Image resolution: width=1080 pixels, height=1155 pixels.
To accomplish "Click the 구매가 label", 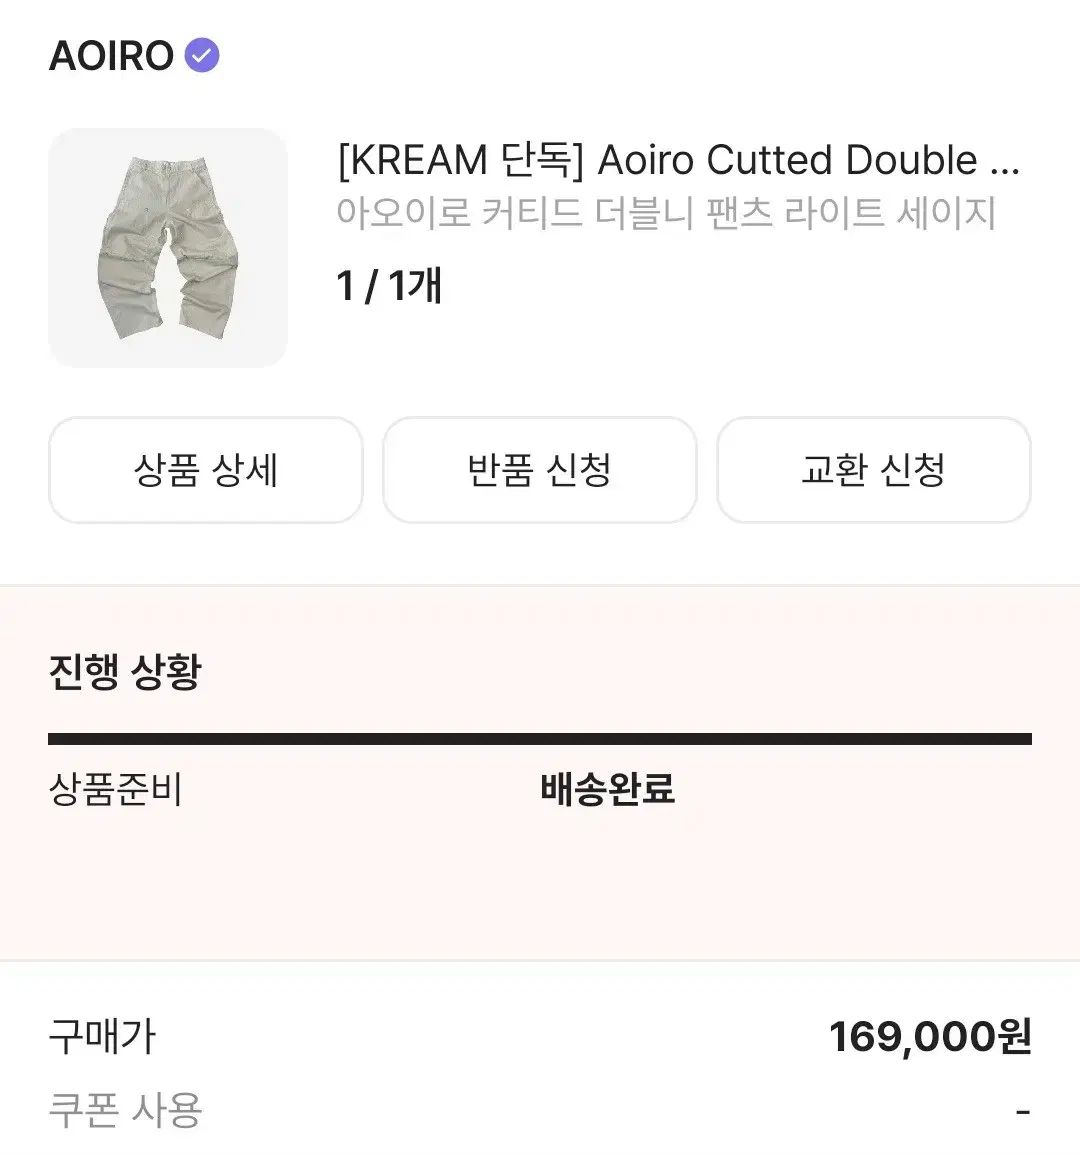I will click(102, 1036).
